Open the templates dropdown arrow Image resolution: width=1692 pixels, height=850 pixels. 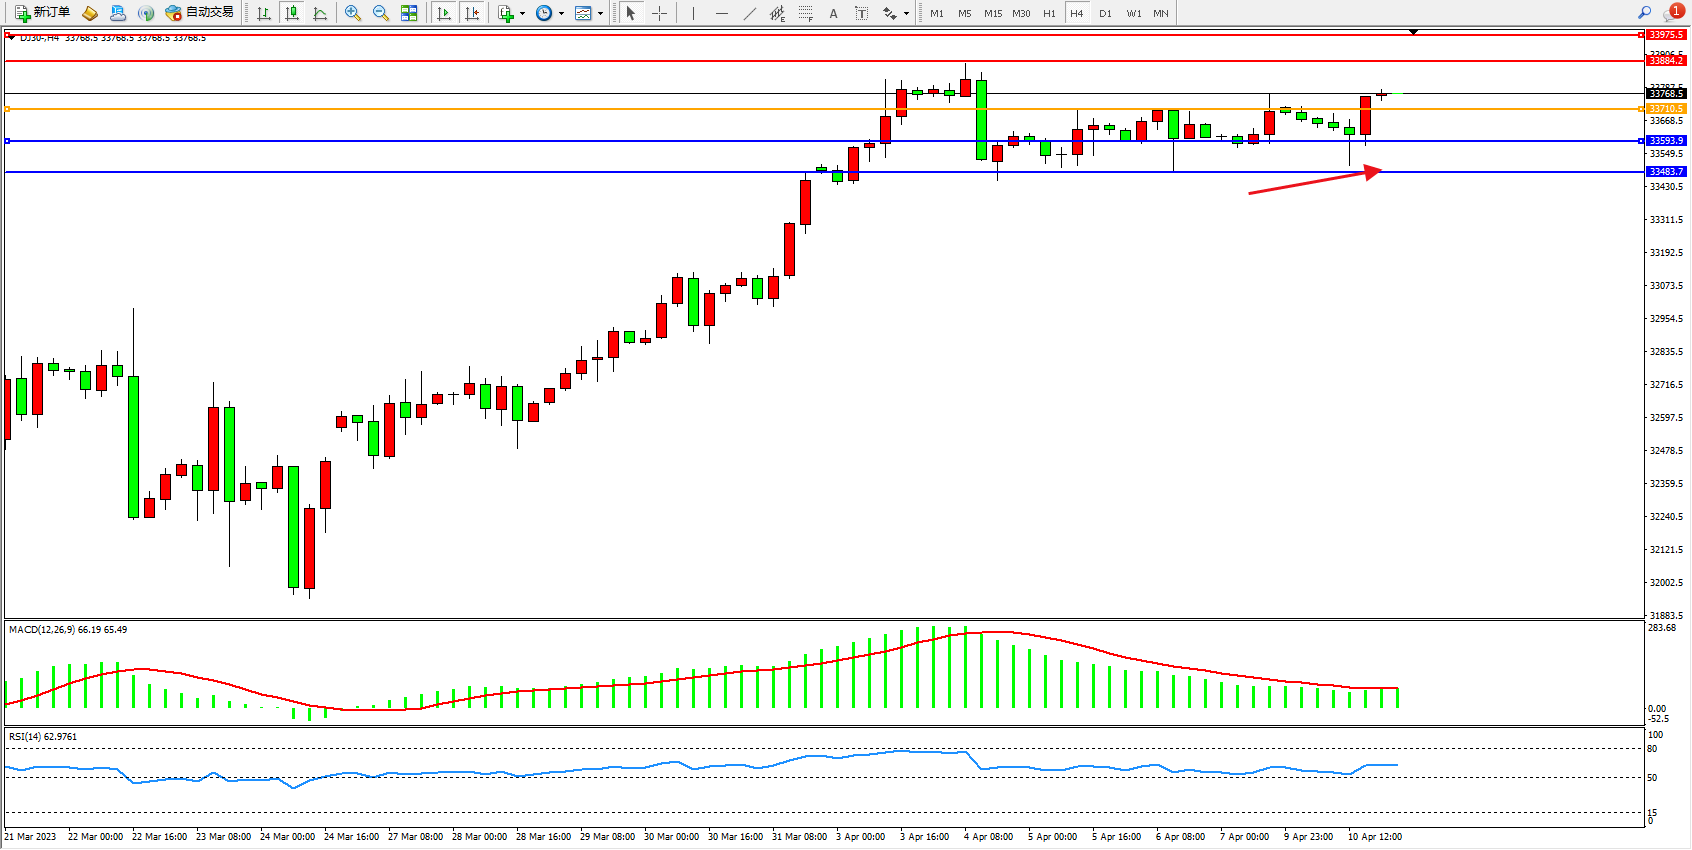pyautogui.click(x=600, y=14)
